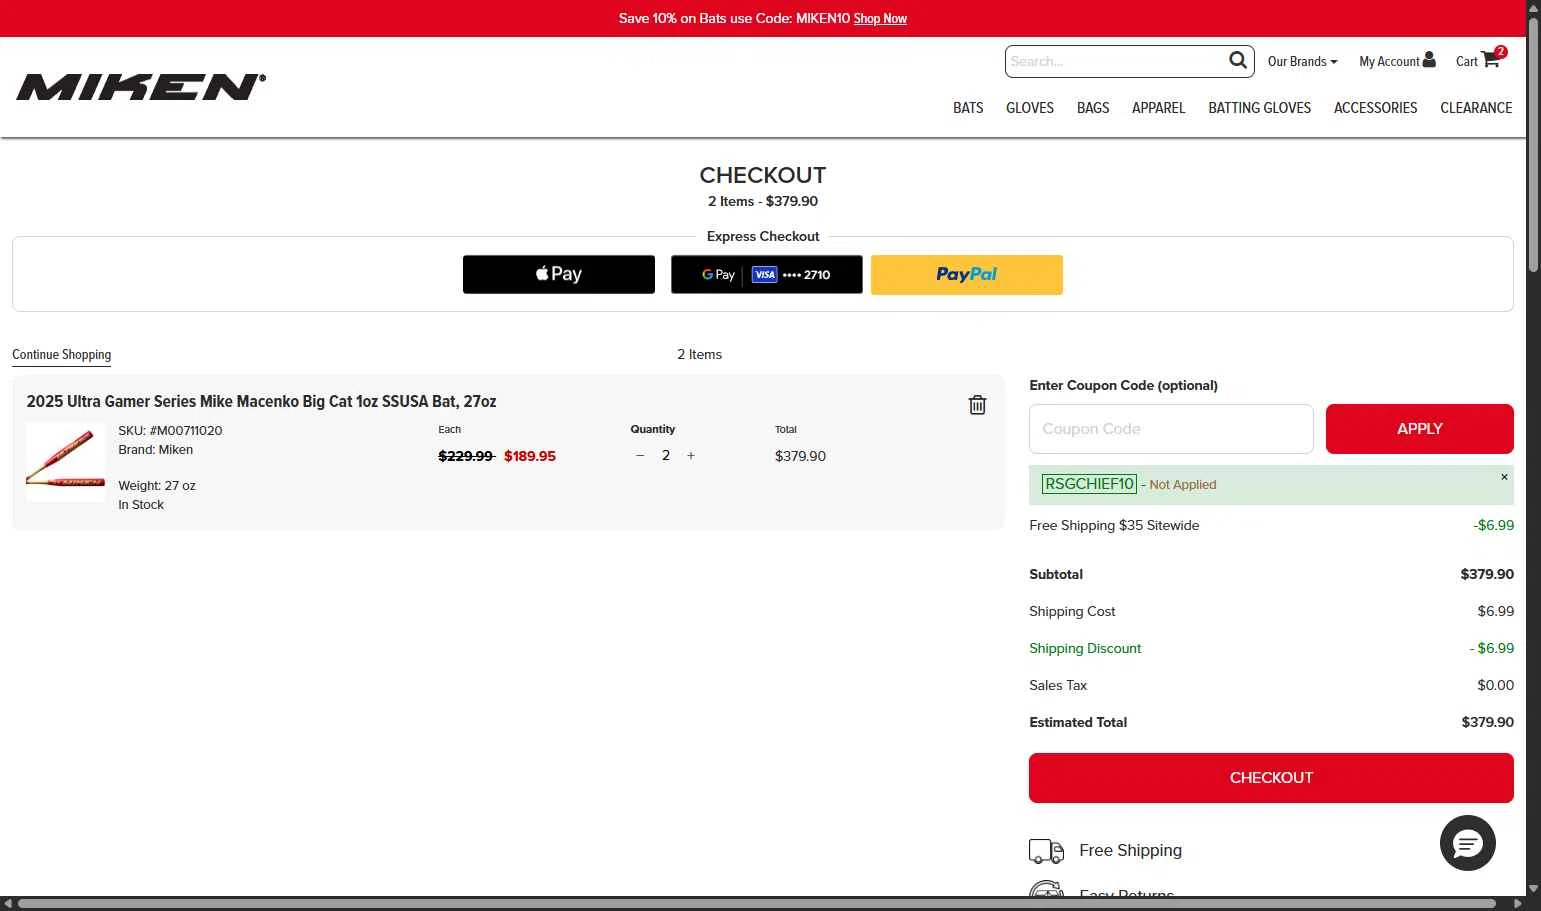Viewport: 1541px width, 911px height.
Task: Open the bat product thumbnail
Action: pyautogui.click(x=66, y=462)
